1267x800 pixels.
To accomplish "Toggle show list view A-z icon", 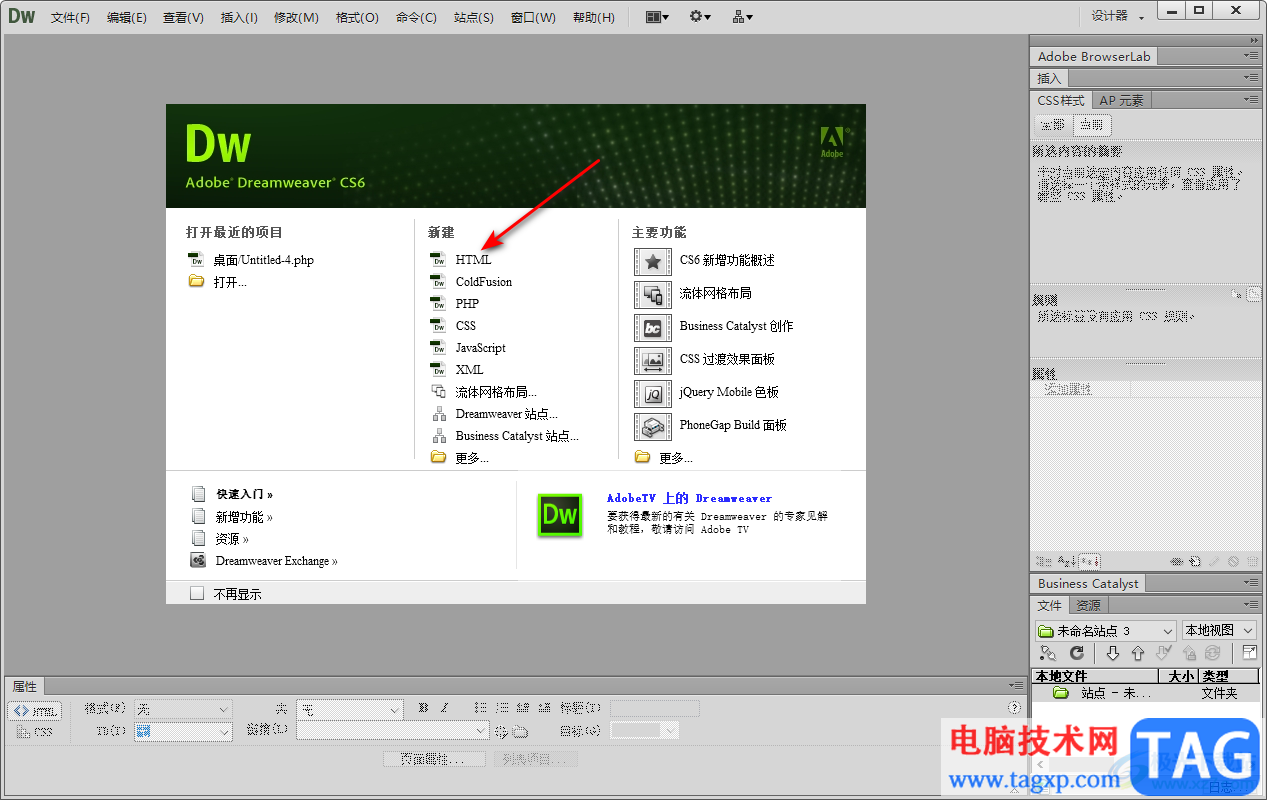I will click(1067, 562).
